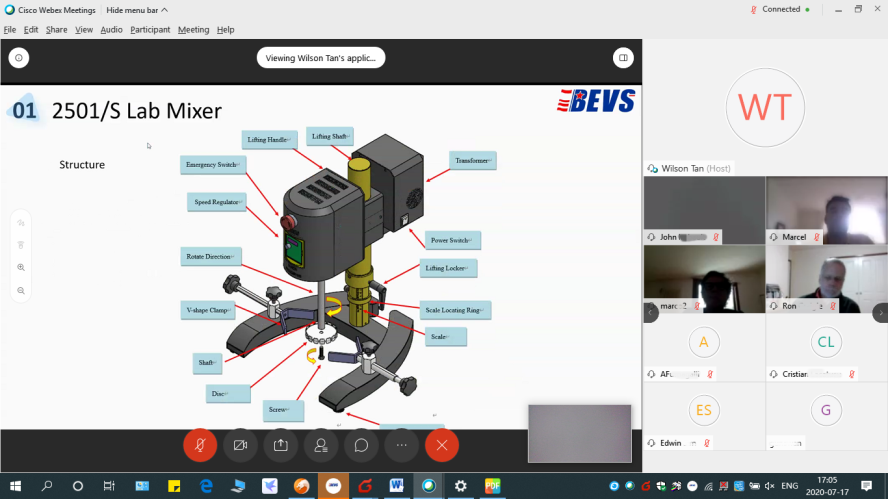Open share content button in meeting controls
The width and height of the screenshot is (888, 499).
coord(281,445)
